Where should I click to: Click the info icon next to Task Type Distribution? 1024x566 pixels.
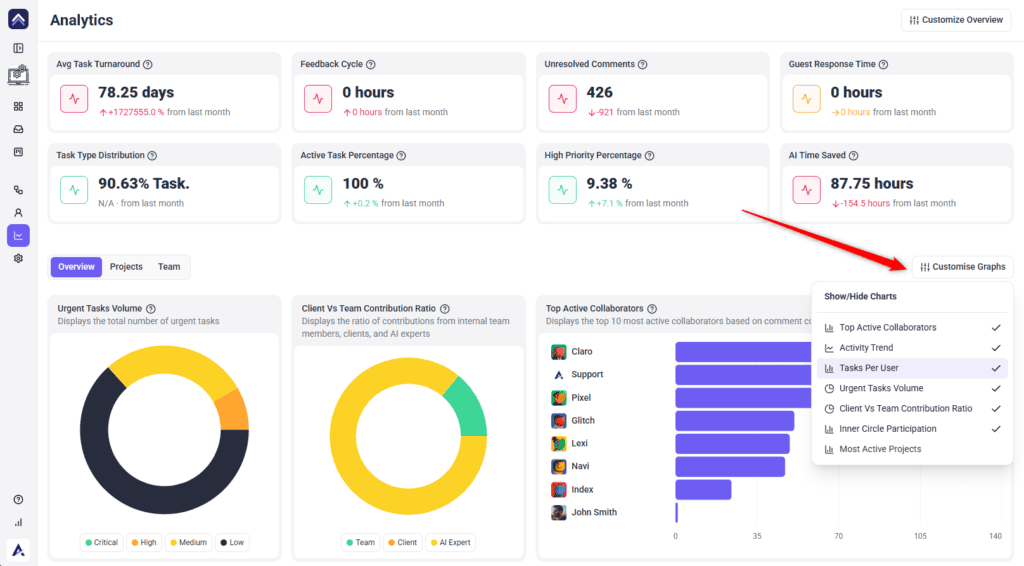[x=152, y=155]
